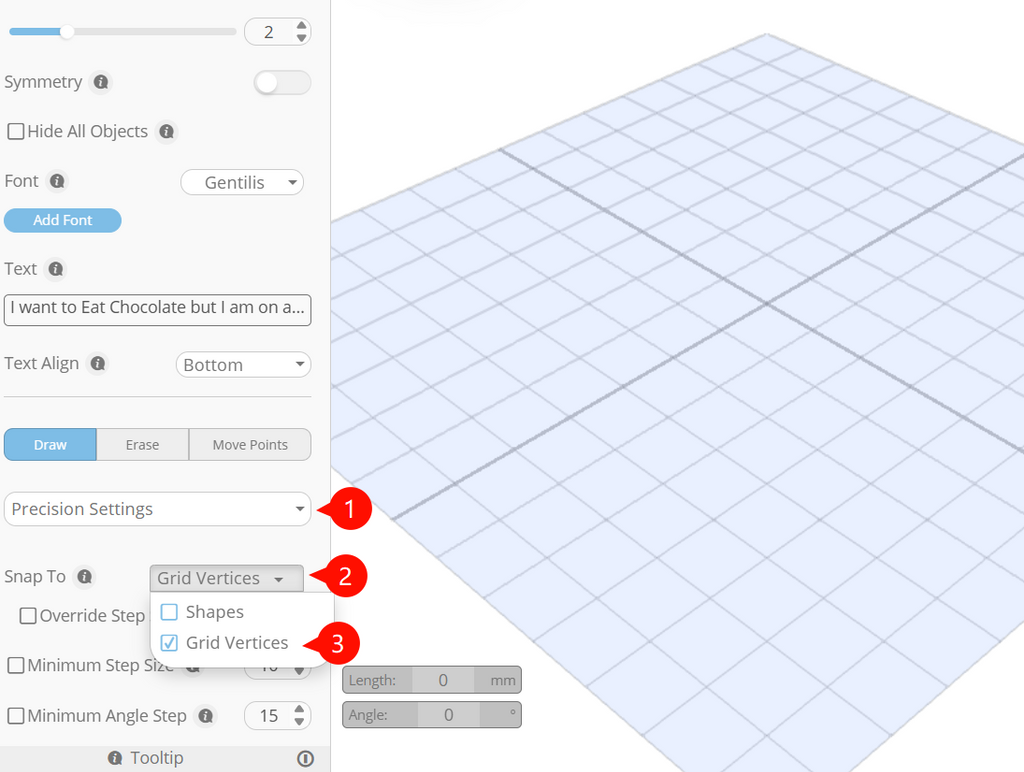Open the Text Align info icon
This screenshot has width=1024, height=772.
click(x=98, y=364)
